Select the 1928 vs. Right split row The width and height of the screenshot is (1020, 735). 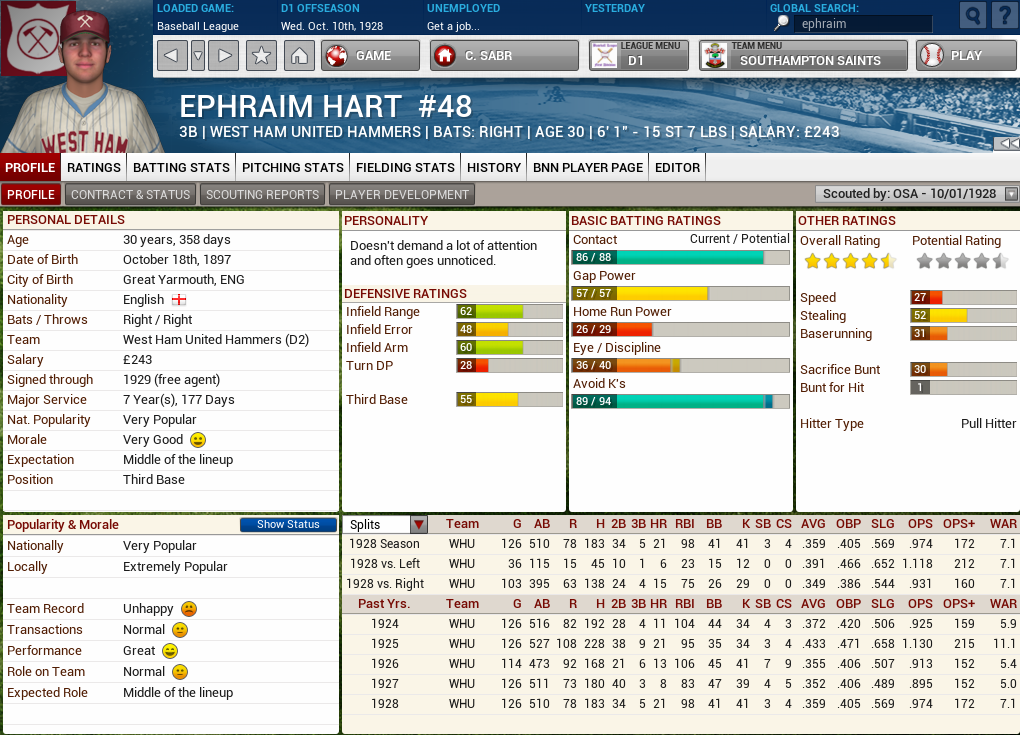[680, 584]
